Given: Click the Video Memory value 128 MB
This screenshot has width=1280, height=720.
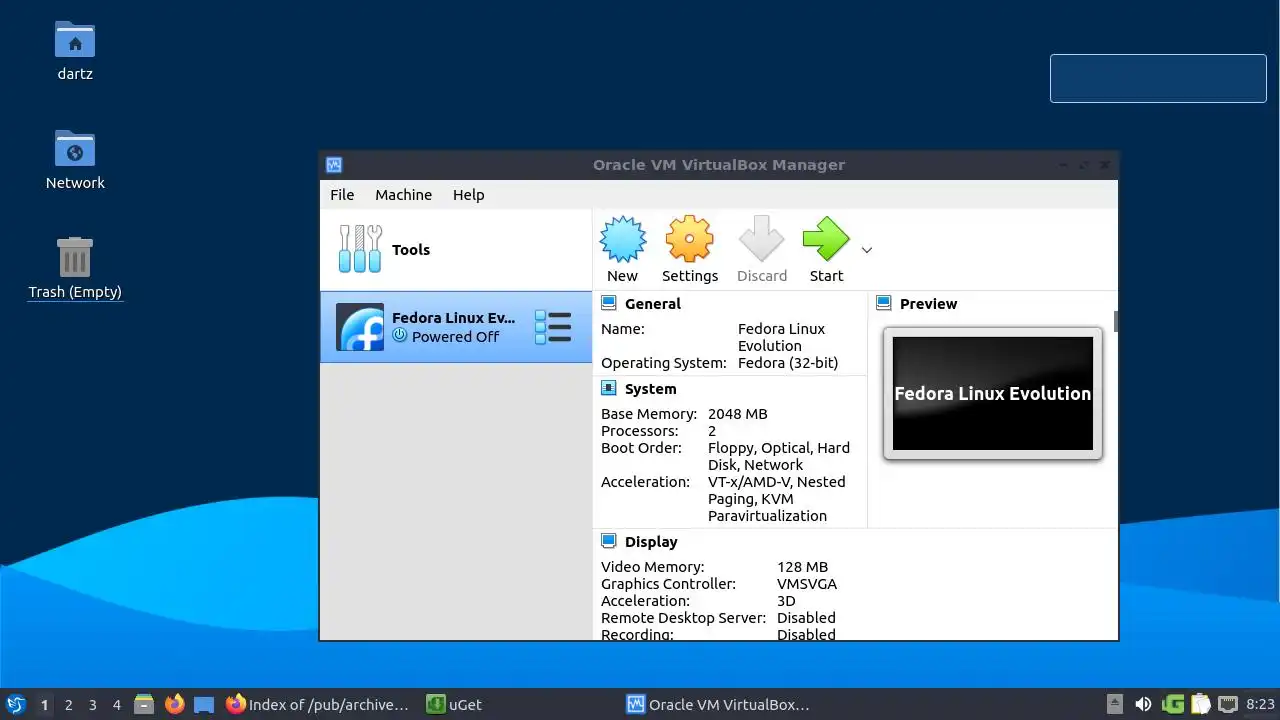Looking at the screenshot, I should click(802, 567).
